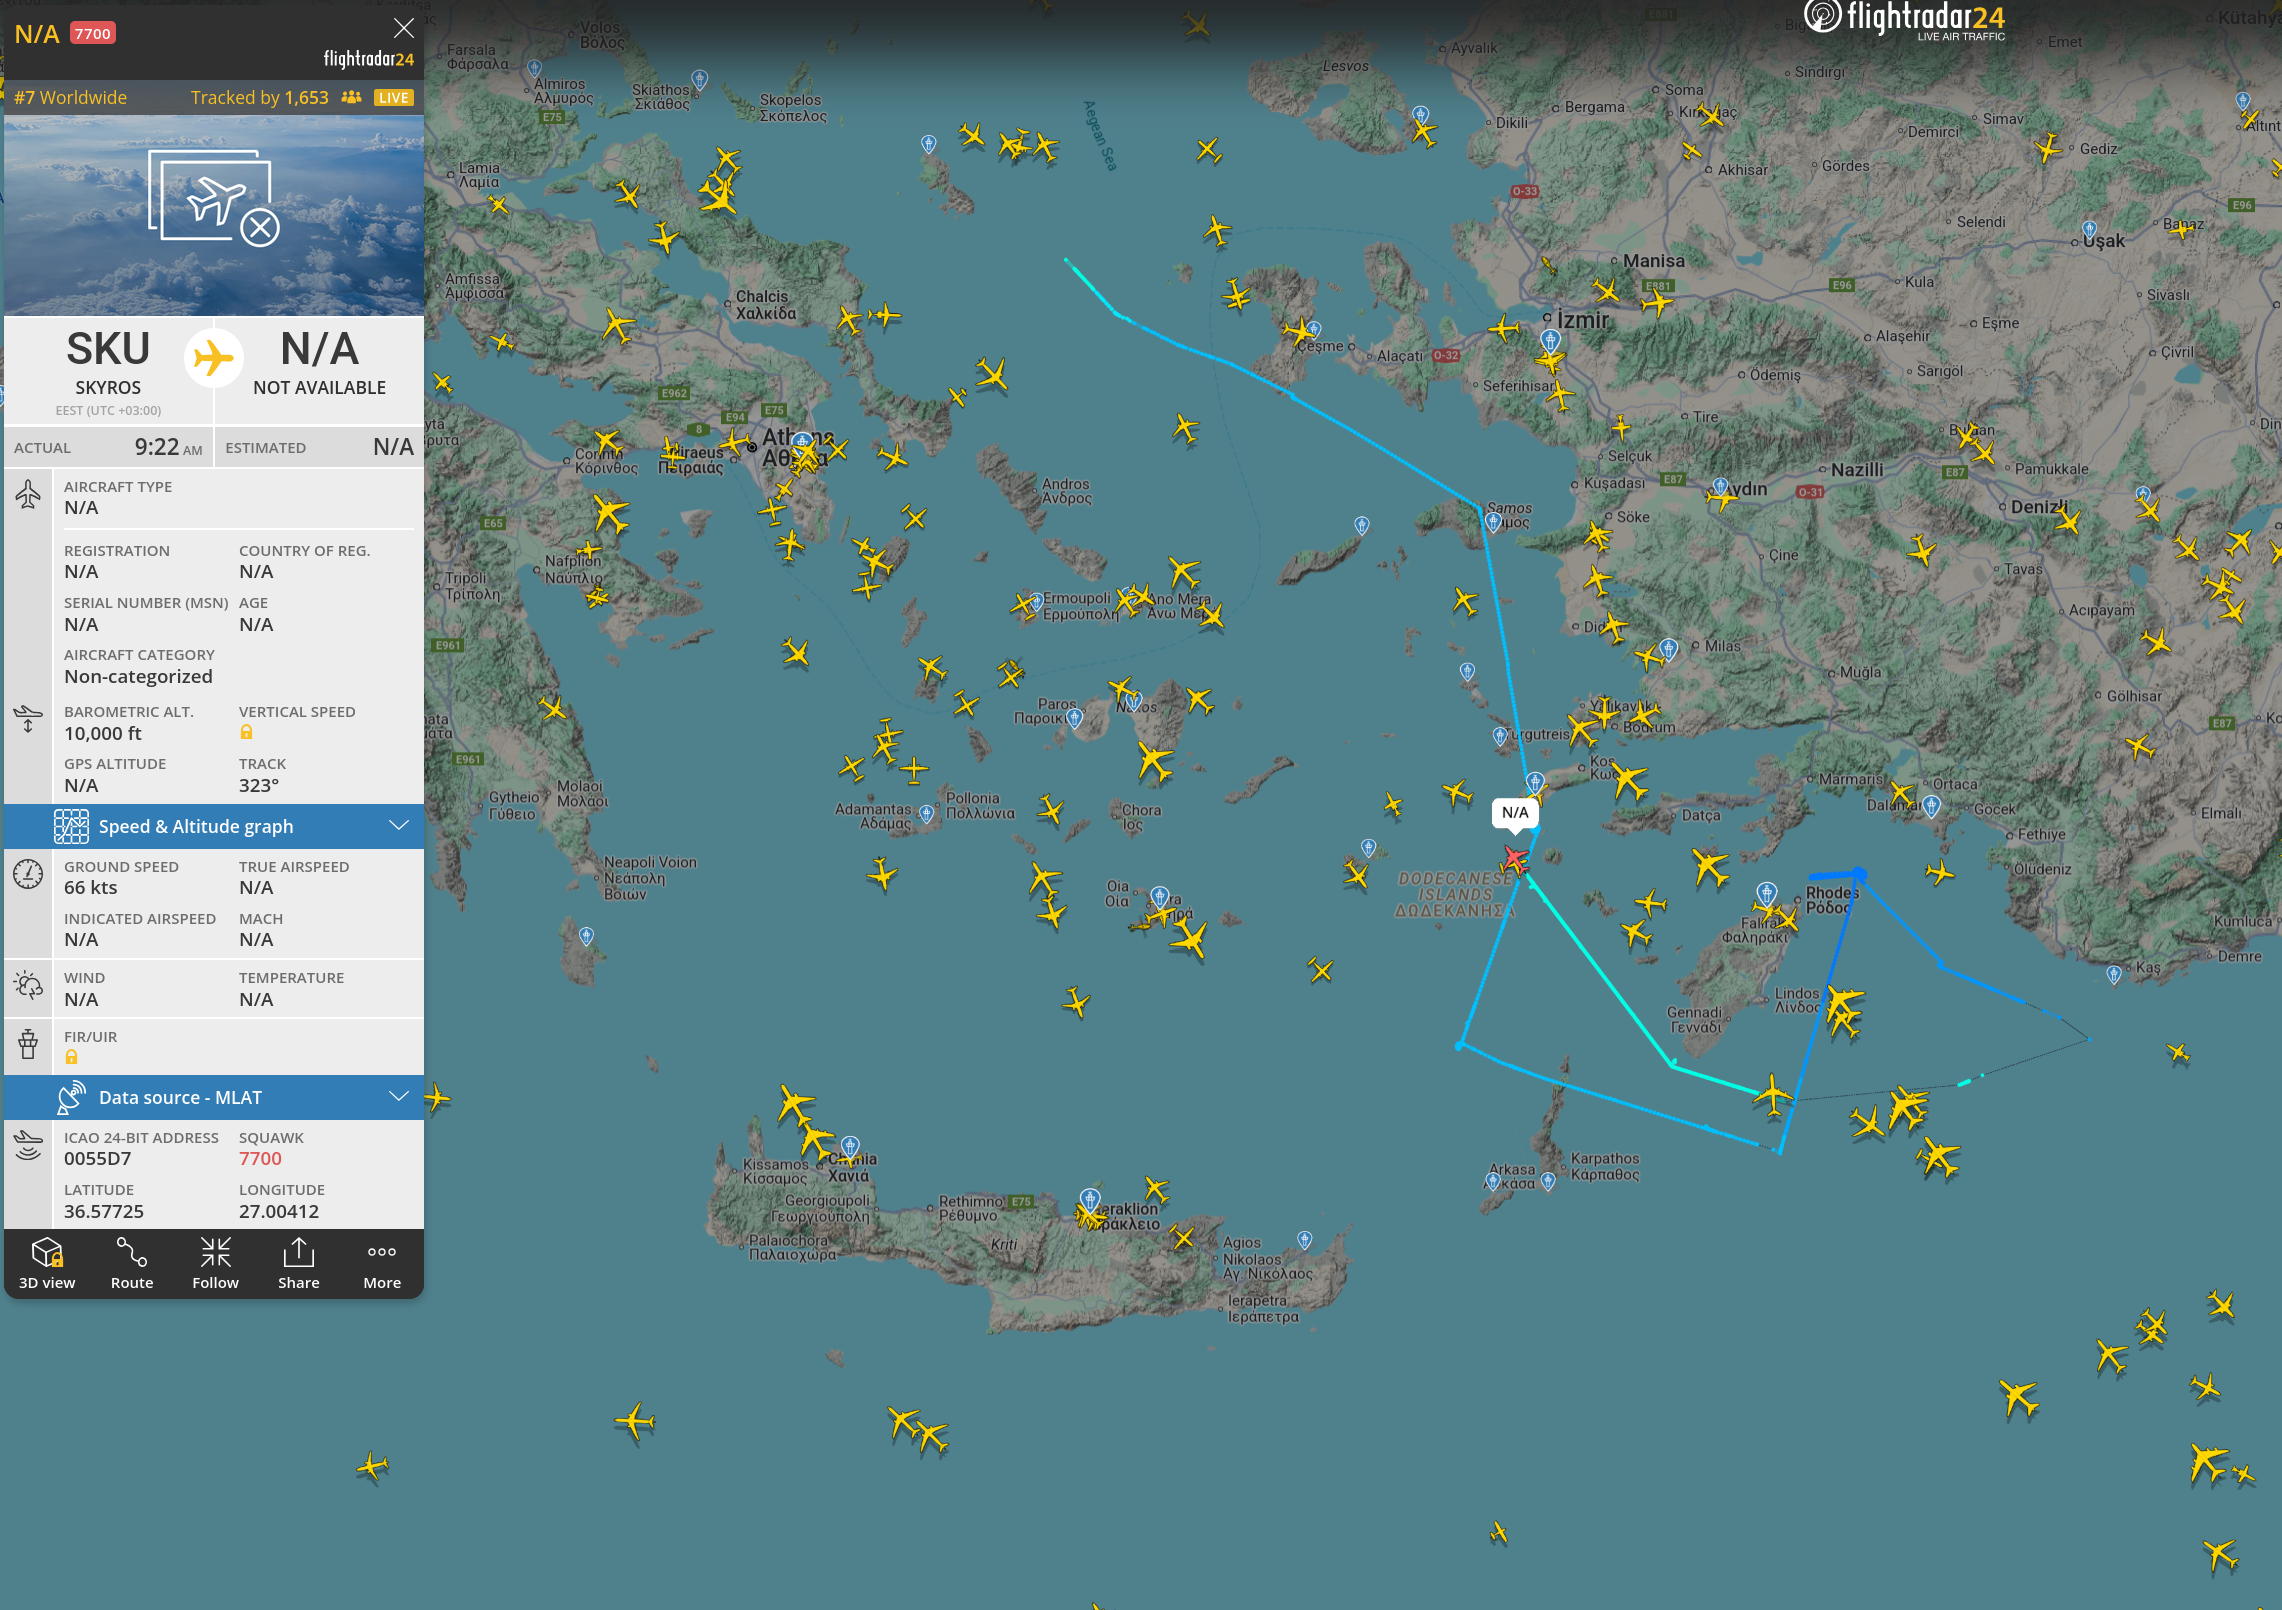Close the flight details panel
Screen dimensions: 2282x1610
click(403, 28)
